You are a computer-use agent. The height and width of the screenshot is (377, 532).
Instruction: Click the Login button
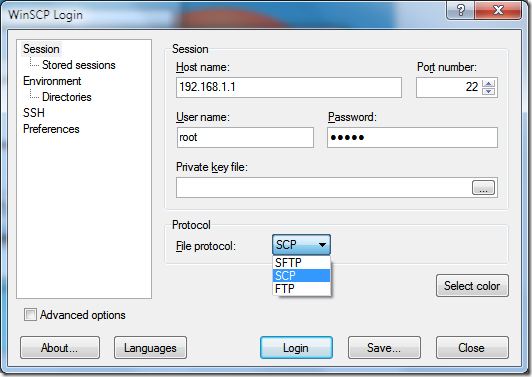[x=296, y=347]
